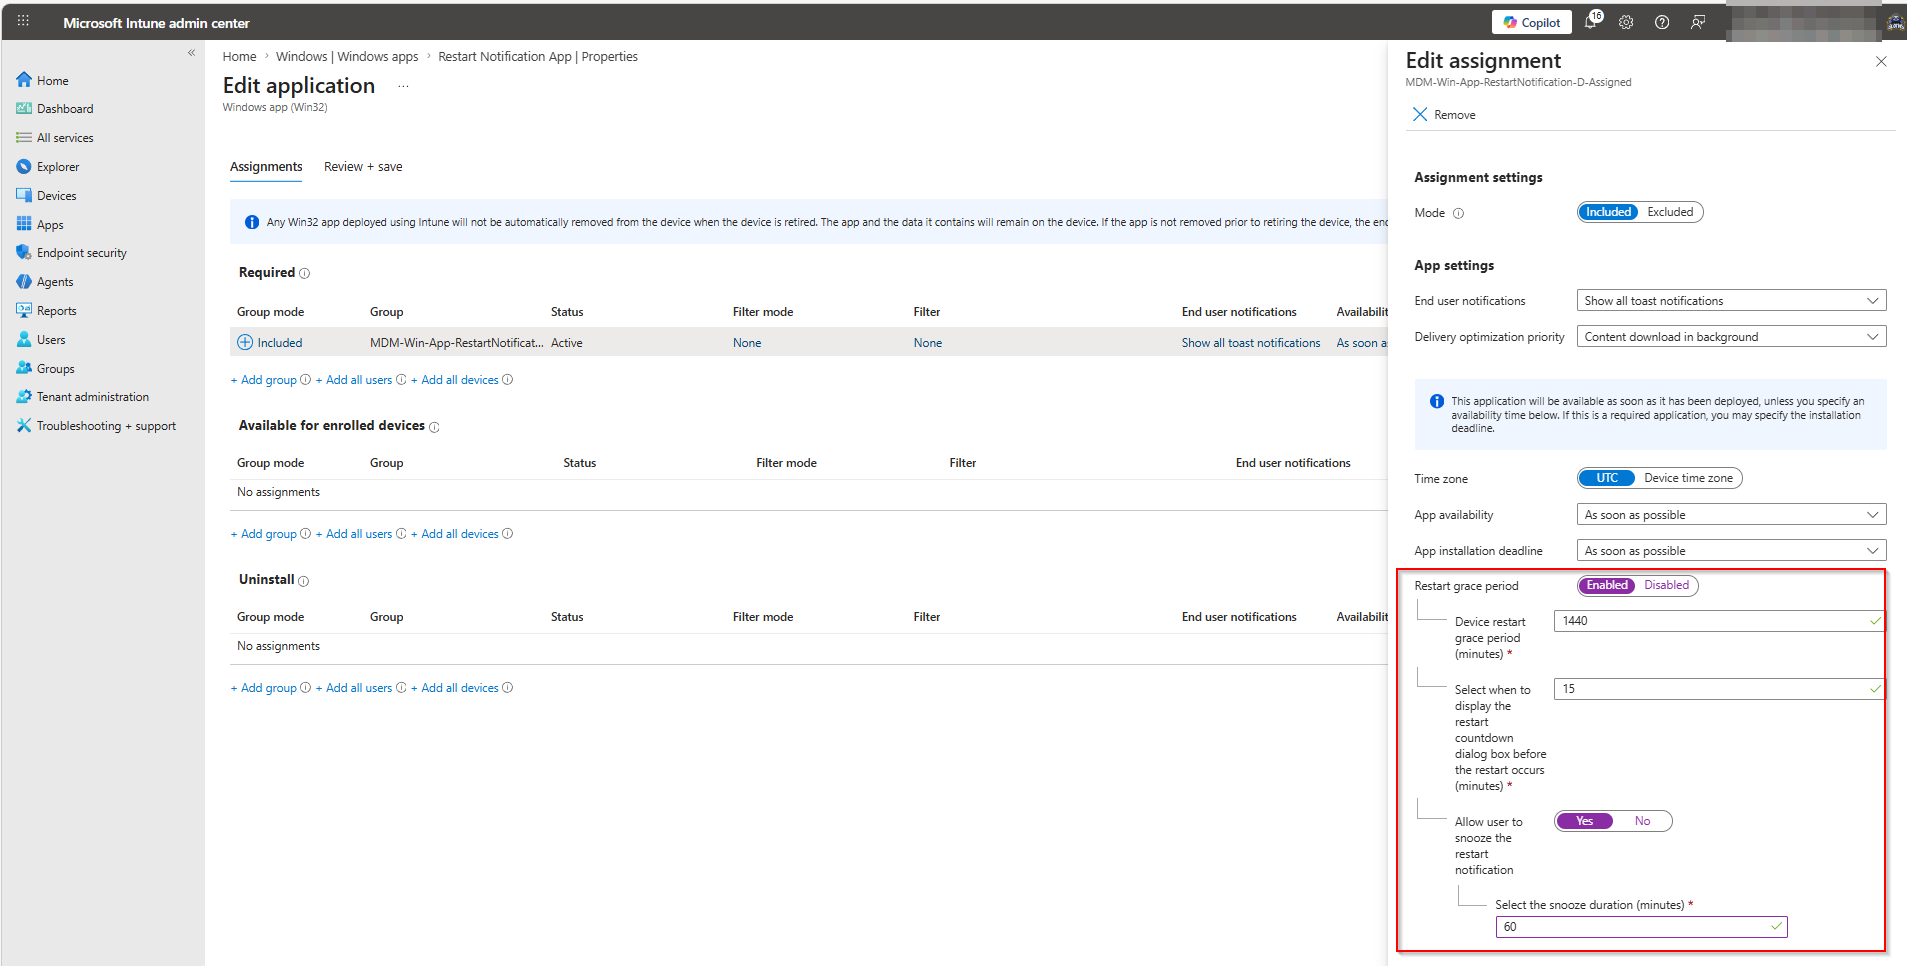1907x966 pixels.
Task: Open Troubleshooting + support
Action: pos(105,425)
